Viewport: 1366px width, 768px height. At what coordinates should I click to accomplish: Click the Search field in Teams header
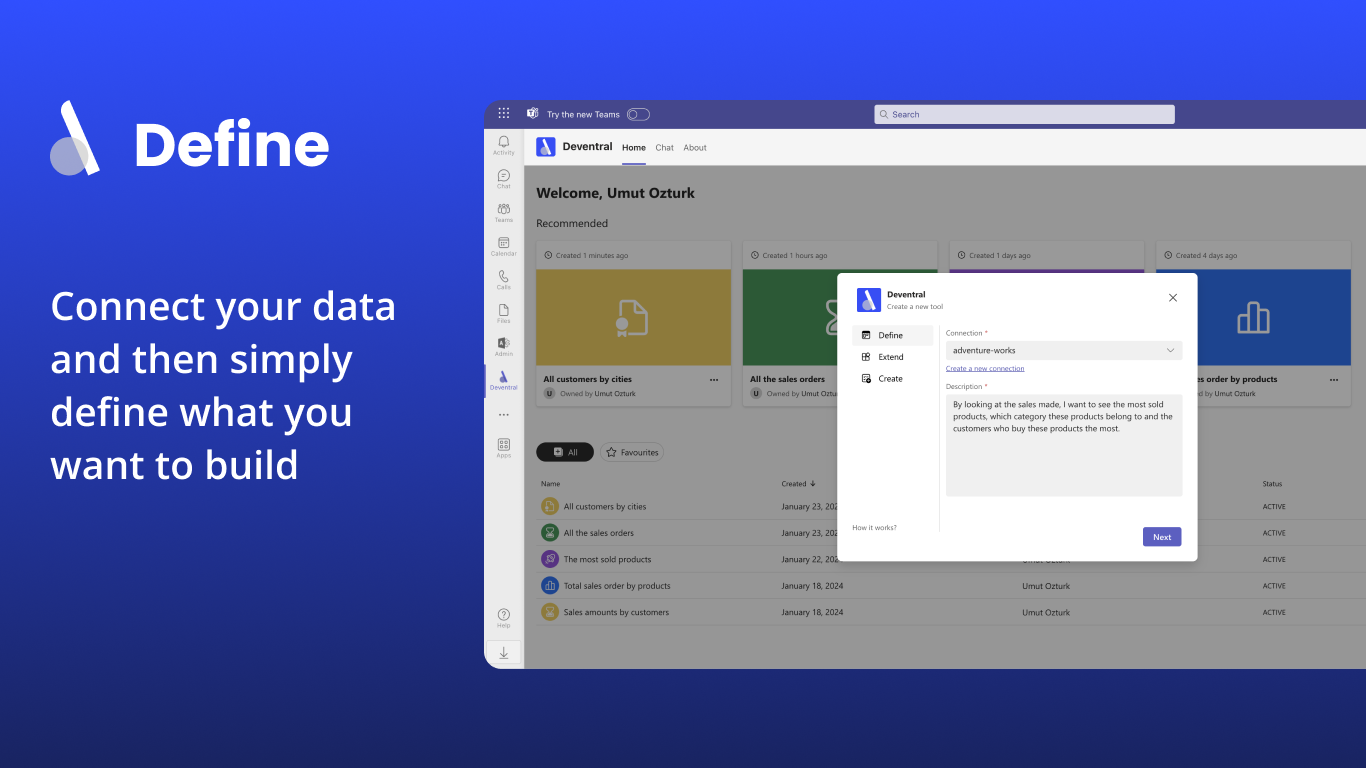1024,114
